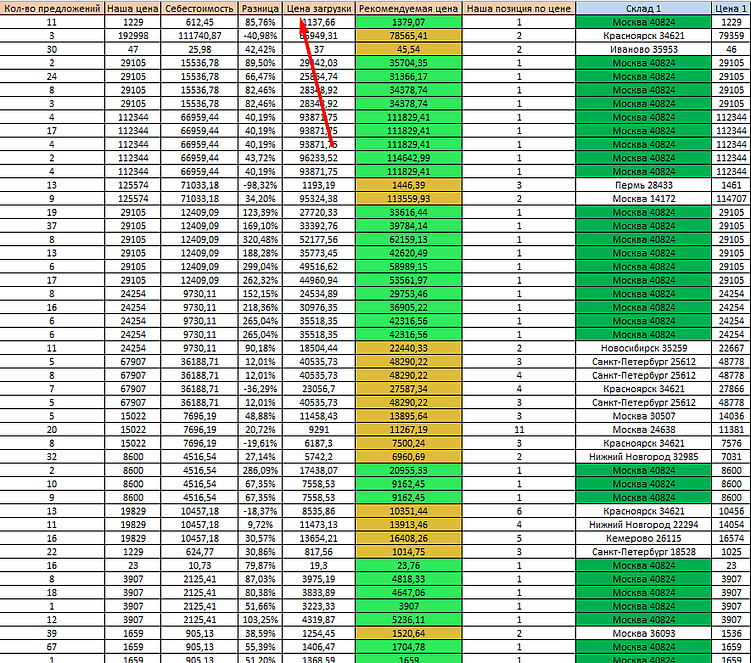Select the 'Наша цена' column header
Viewport: 751px width, 663px height.
pos(133,8)
